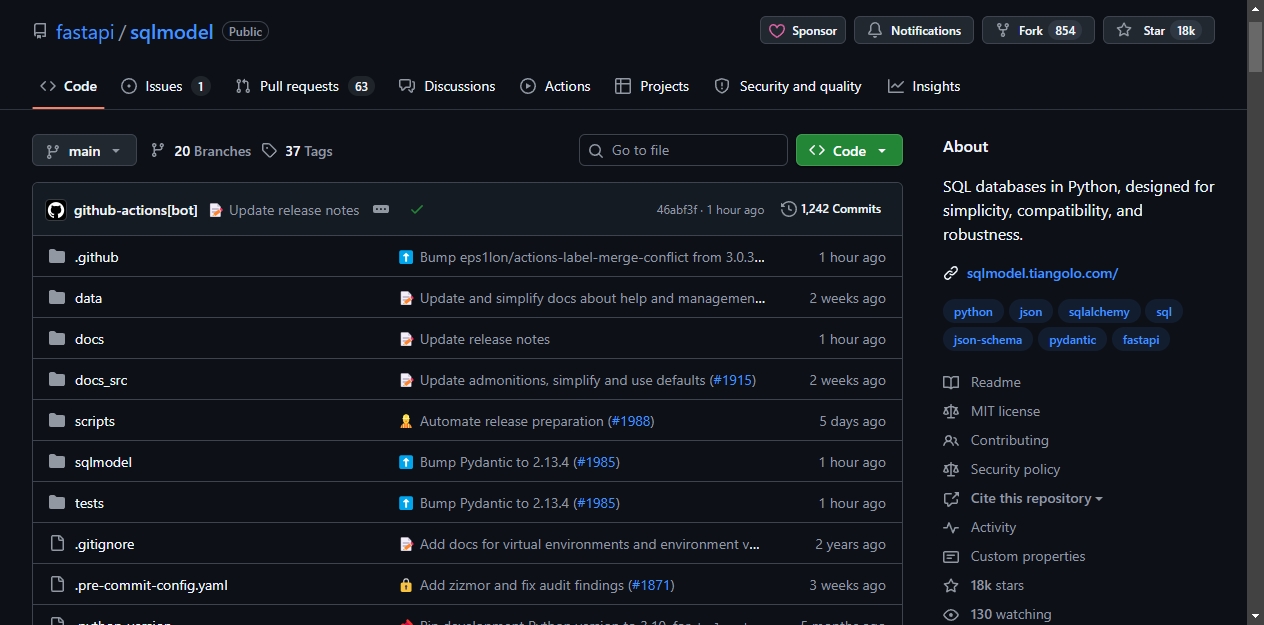Click the scripts folder icon
1264x625 pixels.
pos(57,421)
